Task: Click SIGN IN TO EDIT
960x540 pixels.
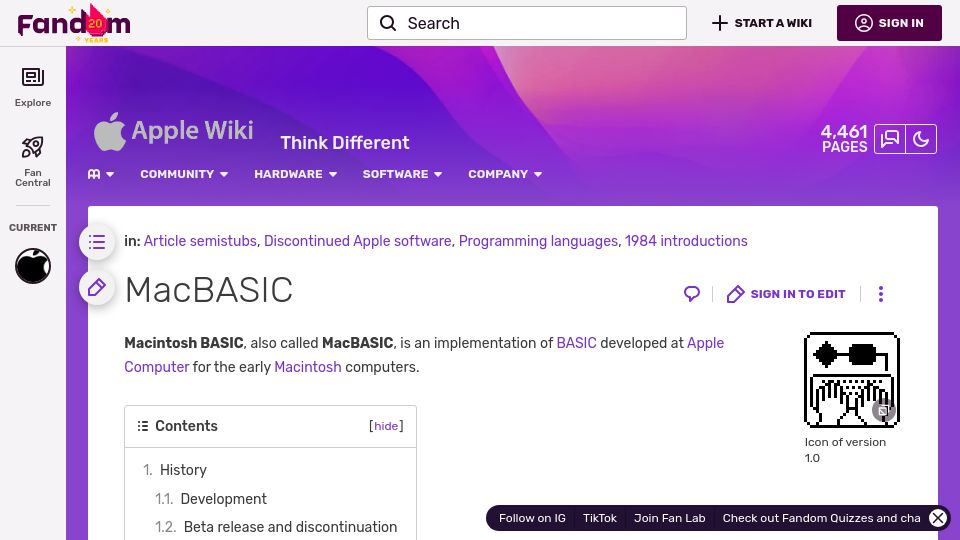Action: point(786,294)
